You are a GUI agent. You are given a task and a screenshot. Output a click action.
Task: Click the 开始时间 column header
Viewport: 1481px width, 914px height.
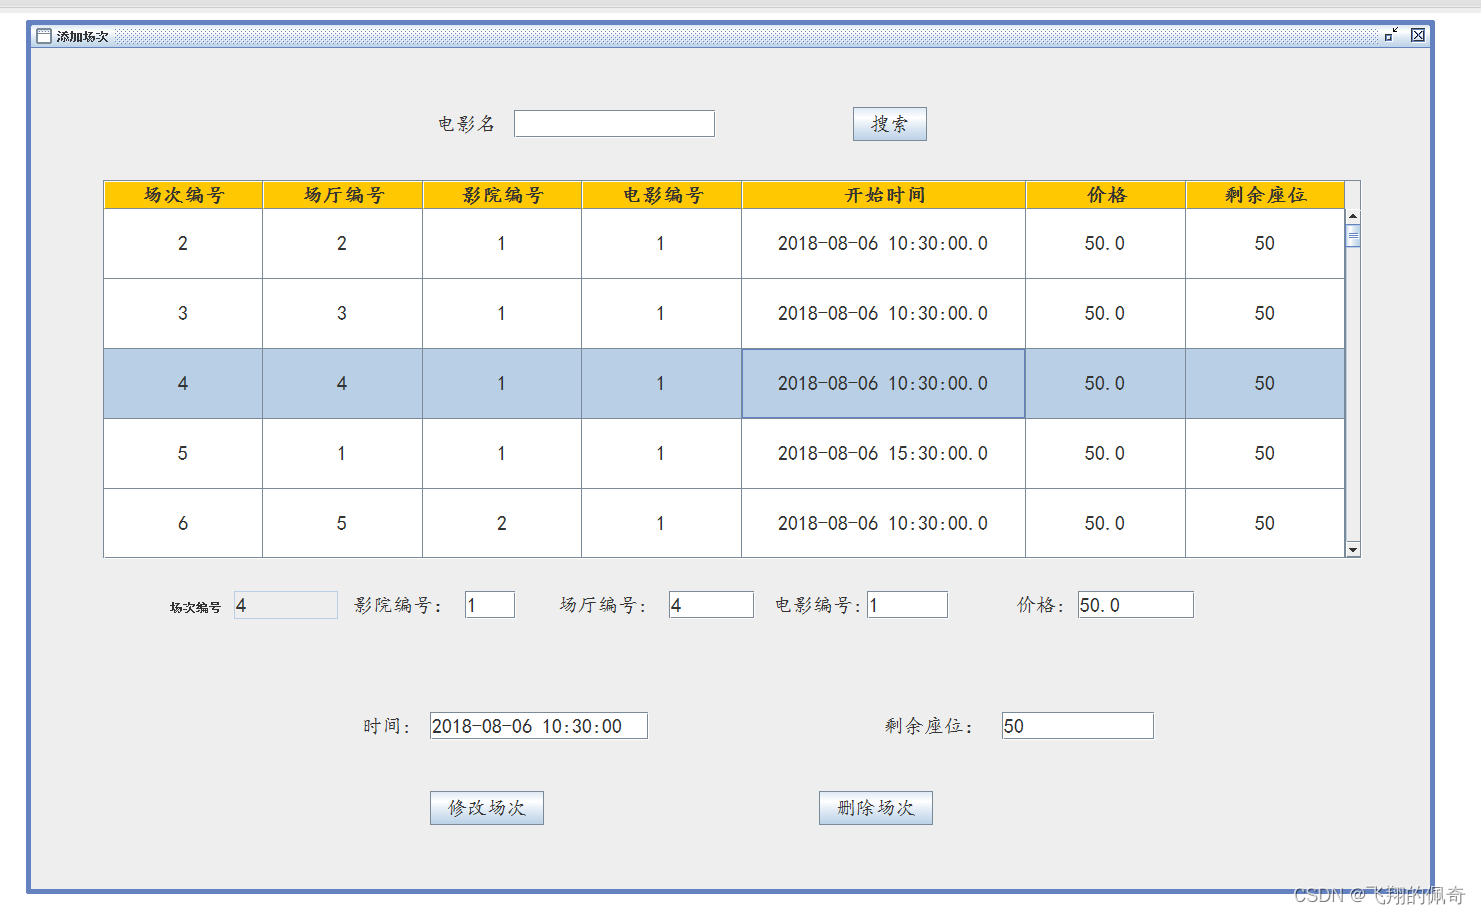coord(884,195)
